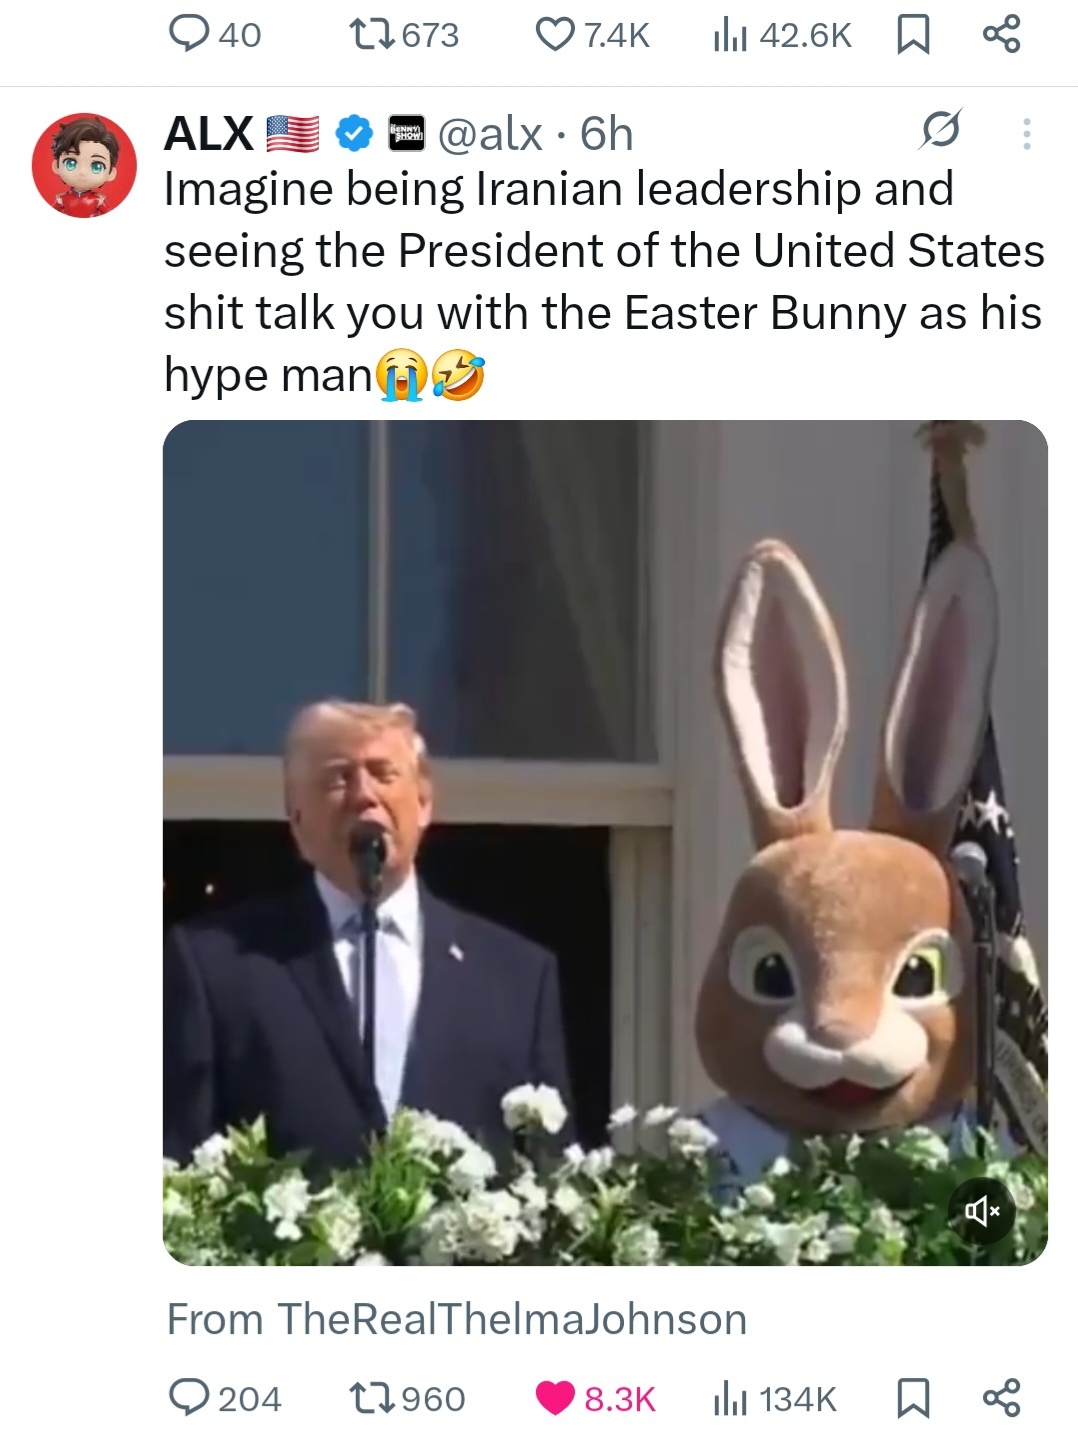This screenshot has width=1078, height=1437.
Task: Open the ALX display name profile
Action: 208,133
